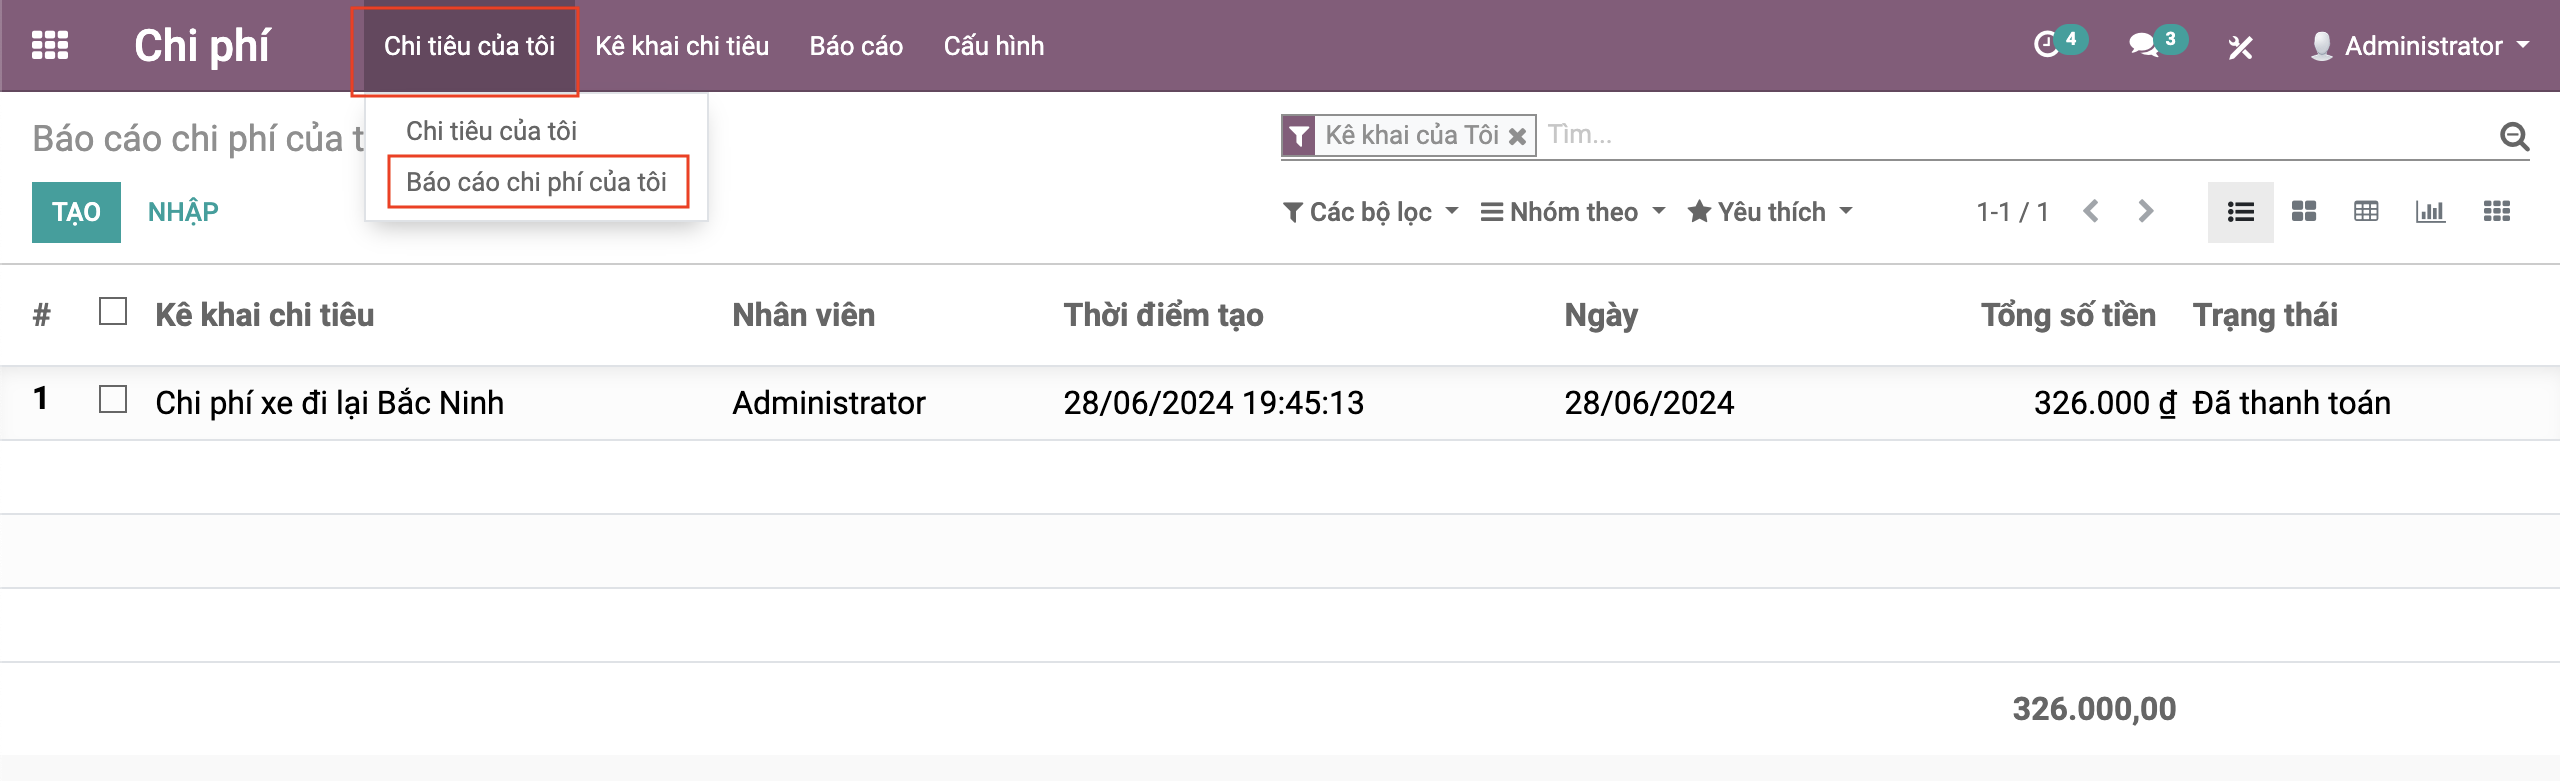Select 'Báo cáo chi phí của tôi' menu entry

pyautogui.click(x=536, y=182)
